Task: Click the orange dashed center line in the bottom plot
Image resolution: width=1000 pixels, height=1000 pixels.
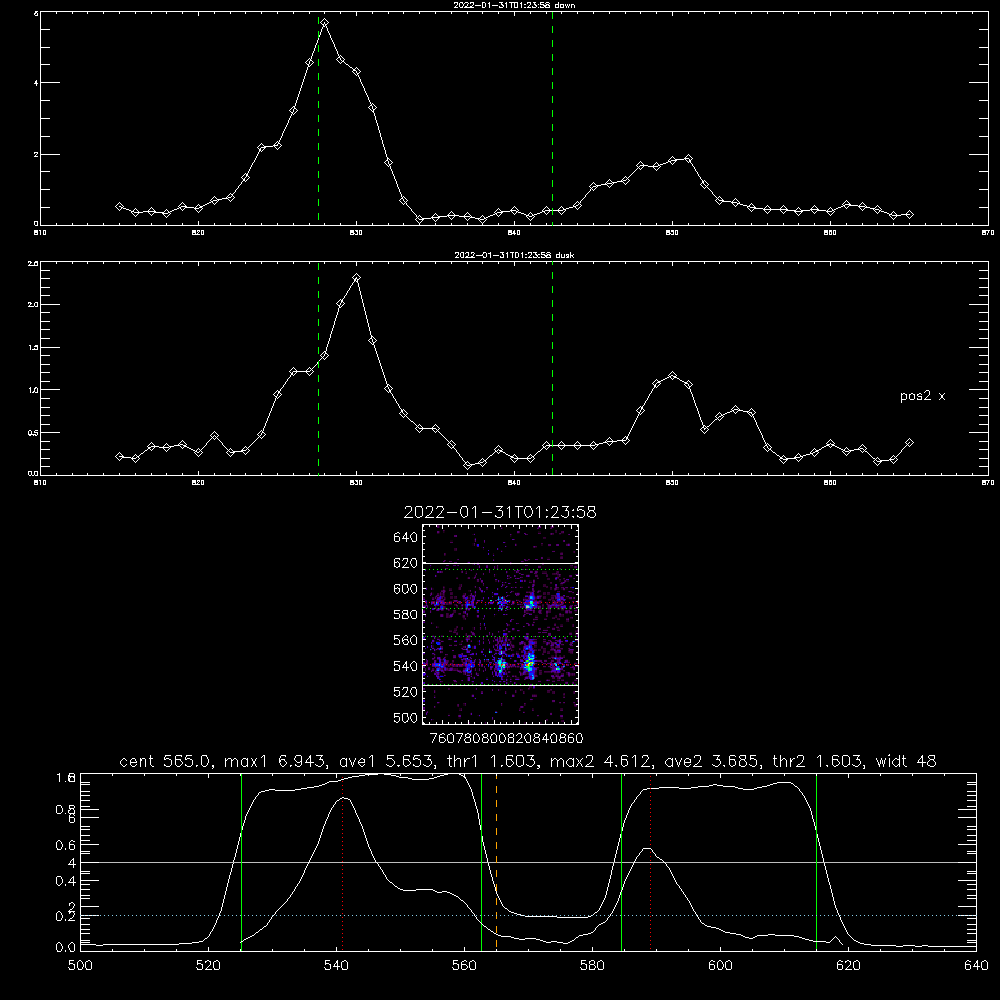Action: tap(496, 861)
